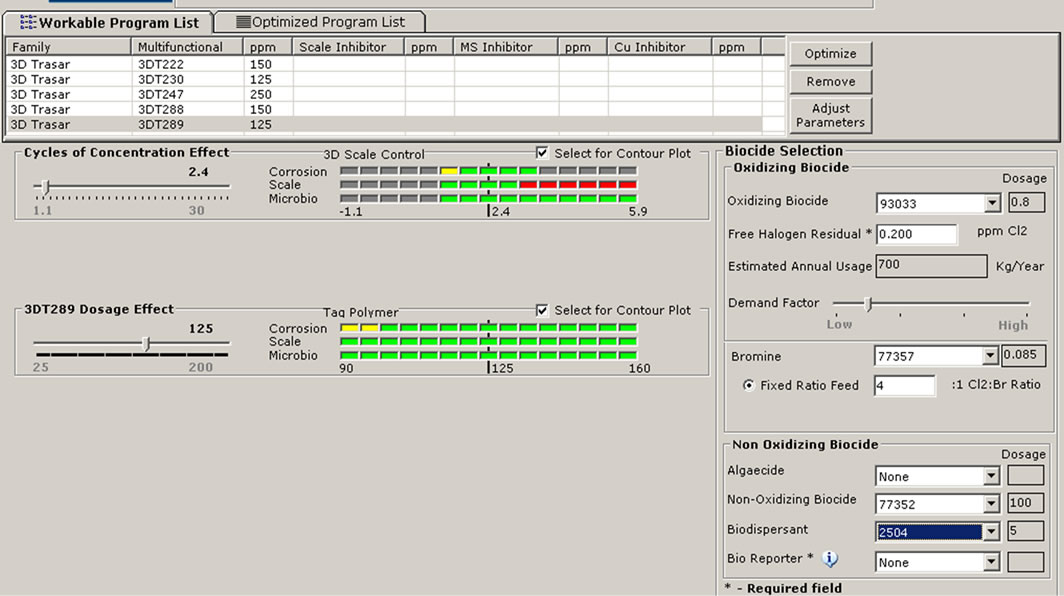Adjust the Cycles of Concentration slider handle
The width and height of the screenshot is (1064, 596).
tap(45, 187)
